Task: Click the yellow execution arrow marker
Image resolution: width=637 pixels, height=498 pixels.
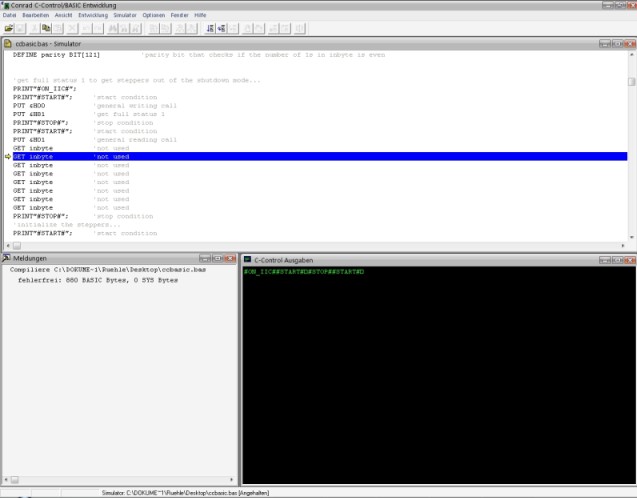Action: coord(8,156)
